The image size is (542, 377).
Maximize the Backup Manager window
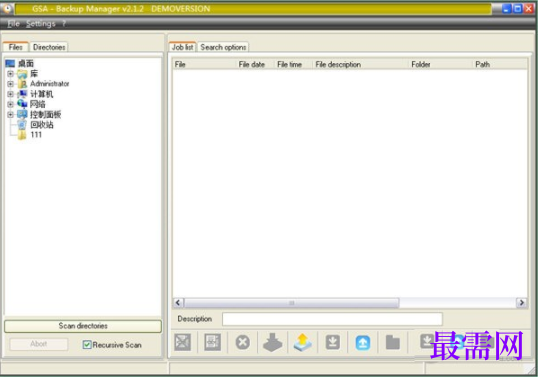517,9
